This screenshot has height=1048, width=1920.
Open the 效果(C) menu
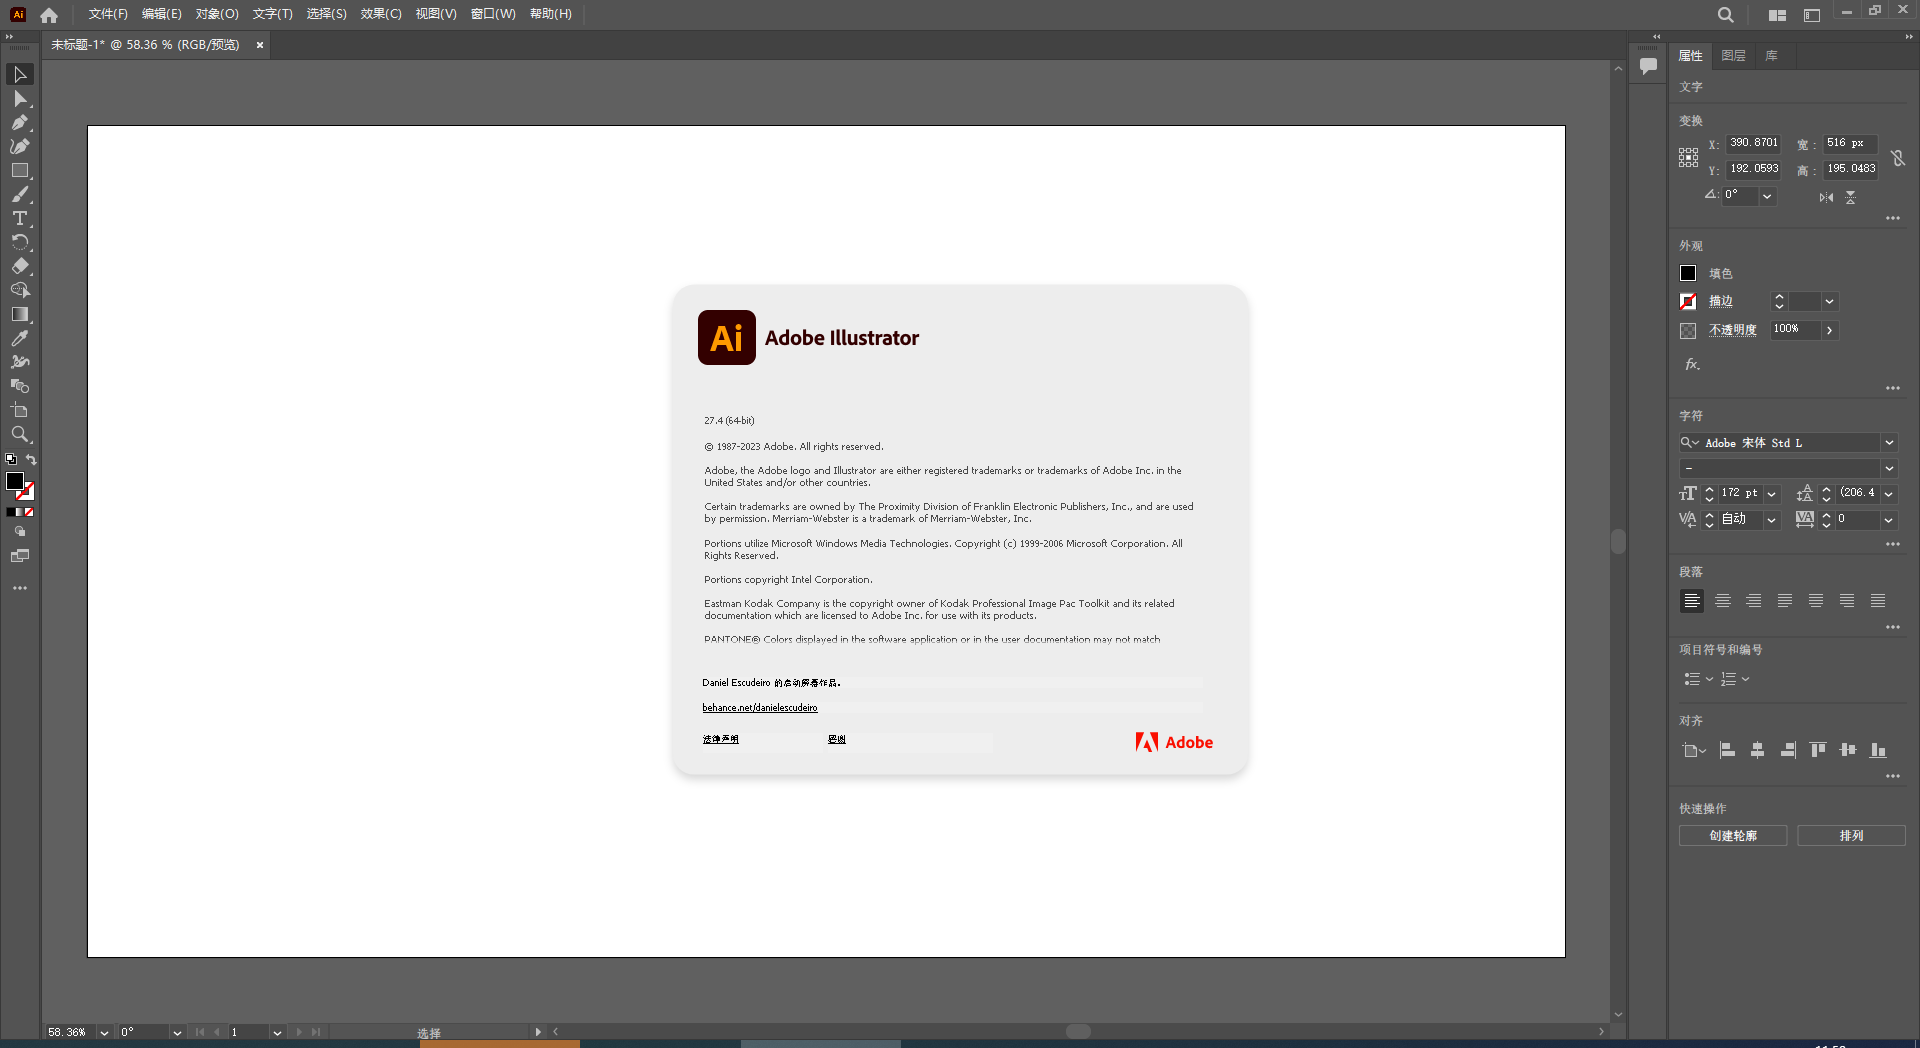(x=381, y=14)
